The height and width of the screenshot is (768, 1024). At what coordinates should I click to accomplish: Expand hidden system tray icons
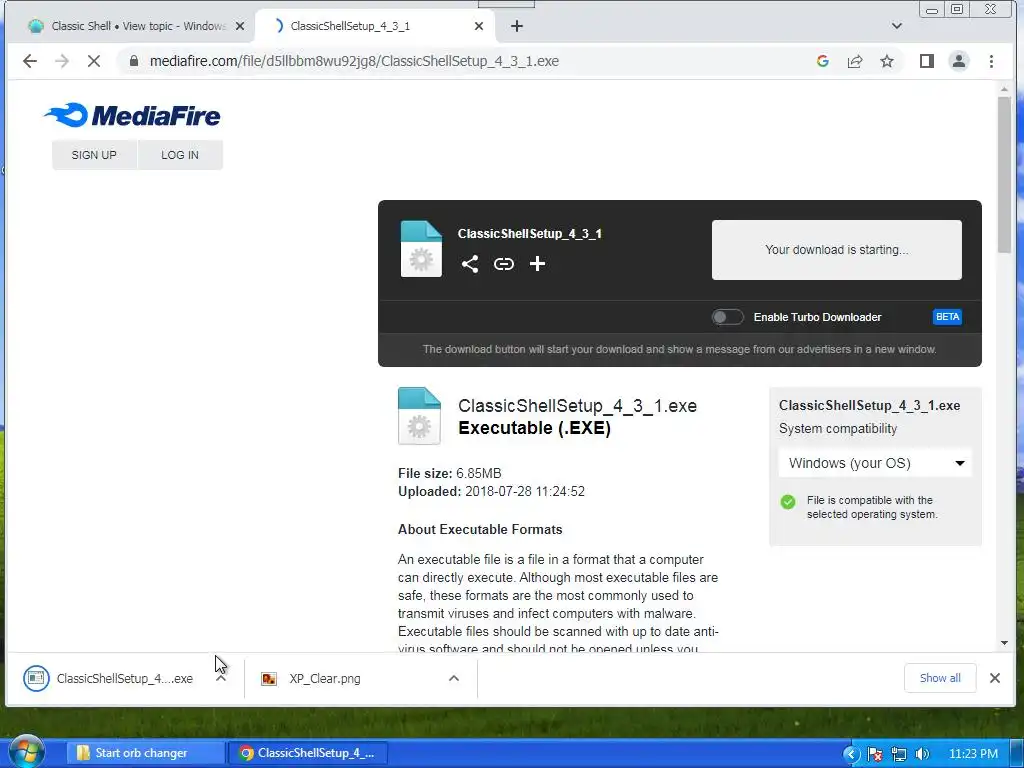(x=851, y=754)
